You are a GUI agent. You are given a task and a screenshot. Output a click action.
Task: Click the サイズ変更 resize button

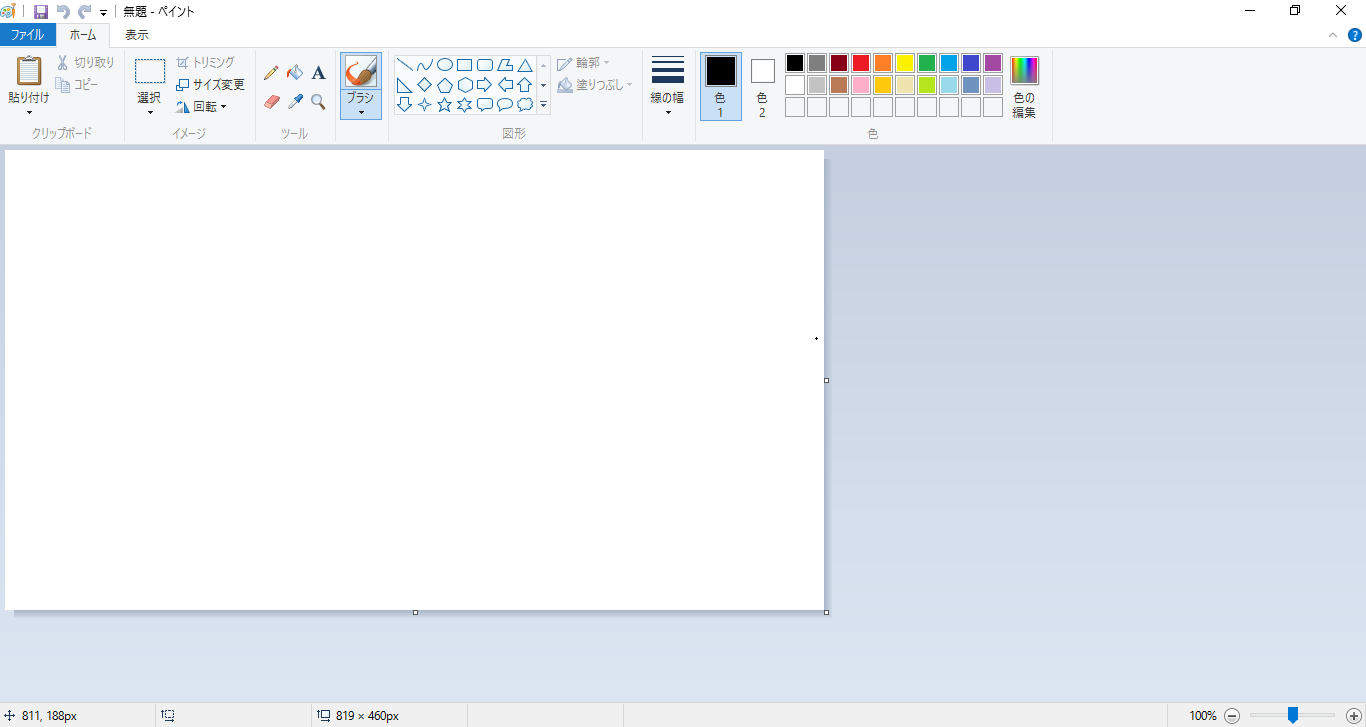click(x=210, y=85)
